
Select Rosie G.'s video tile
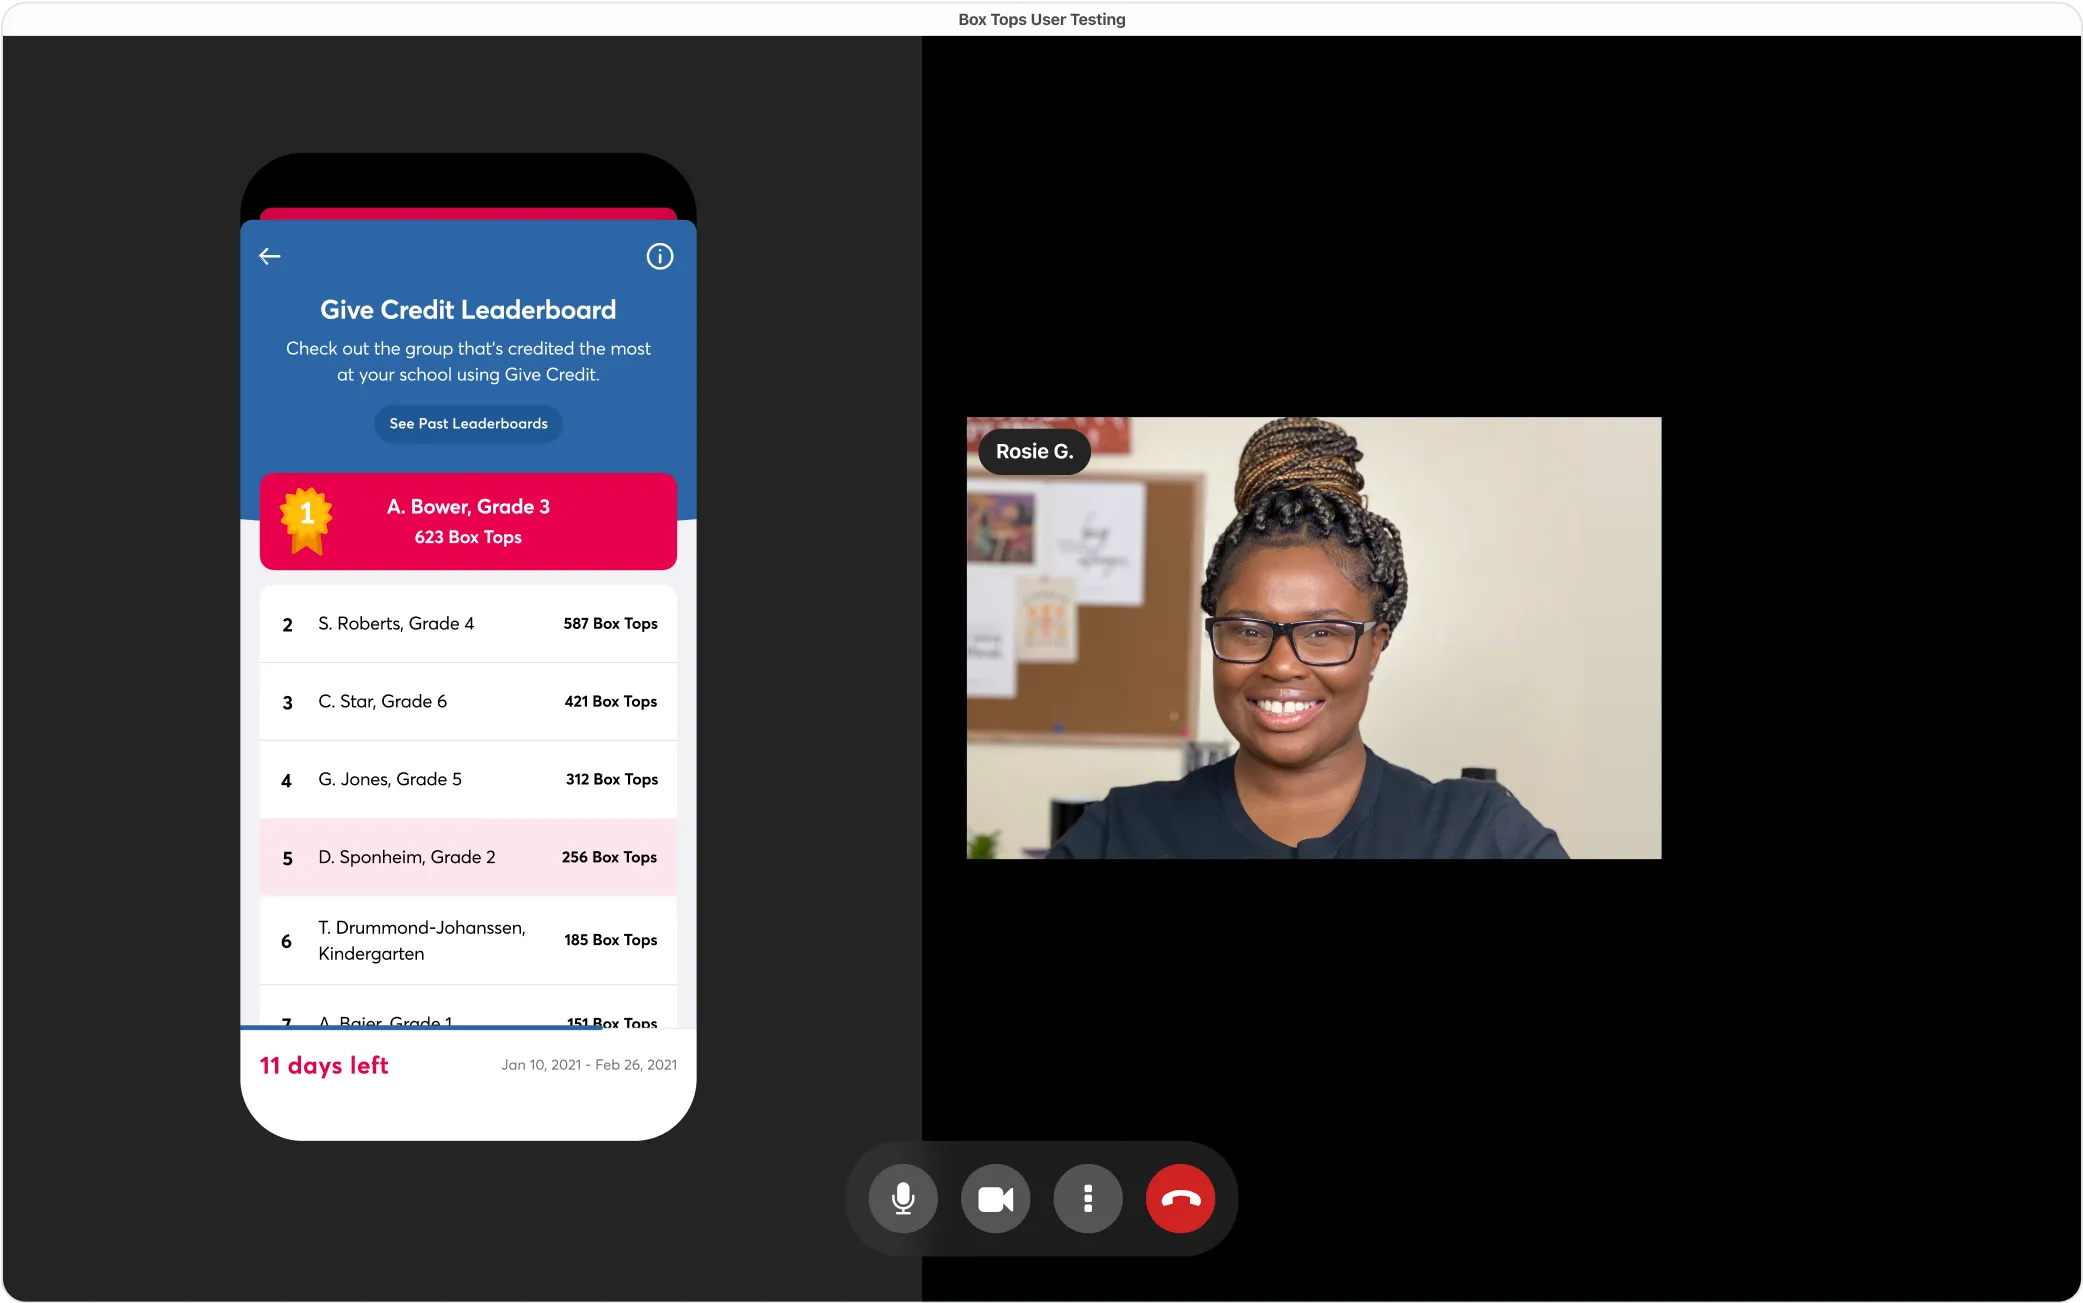1314,638
